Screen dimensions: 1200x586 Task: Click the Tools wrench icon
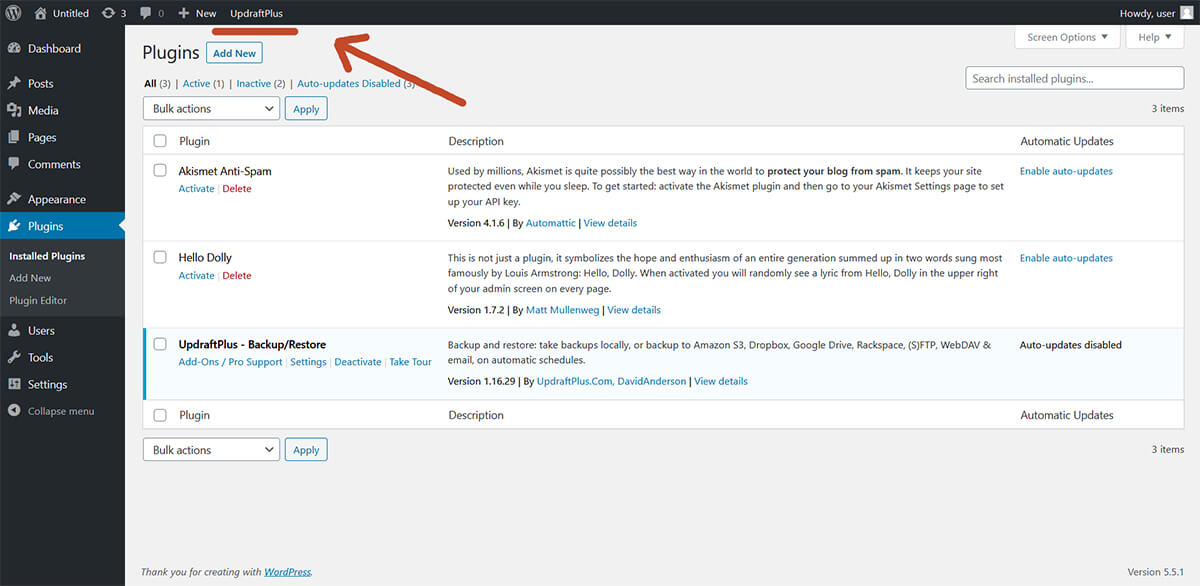coord(14,357)
